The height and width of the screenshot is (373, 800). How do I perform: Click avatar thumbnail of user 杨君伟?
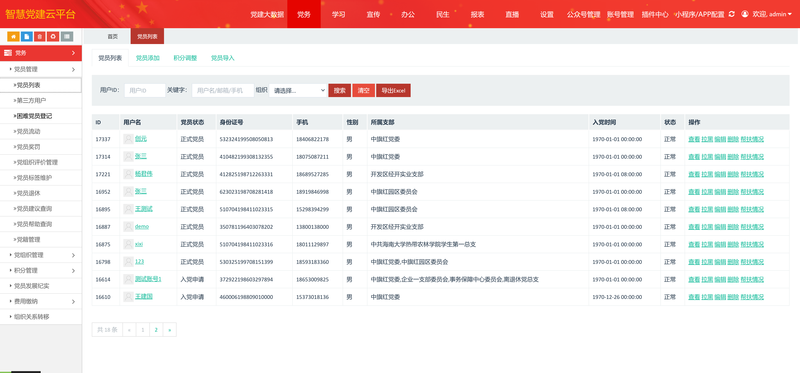[x=128, y=174]
